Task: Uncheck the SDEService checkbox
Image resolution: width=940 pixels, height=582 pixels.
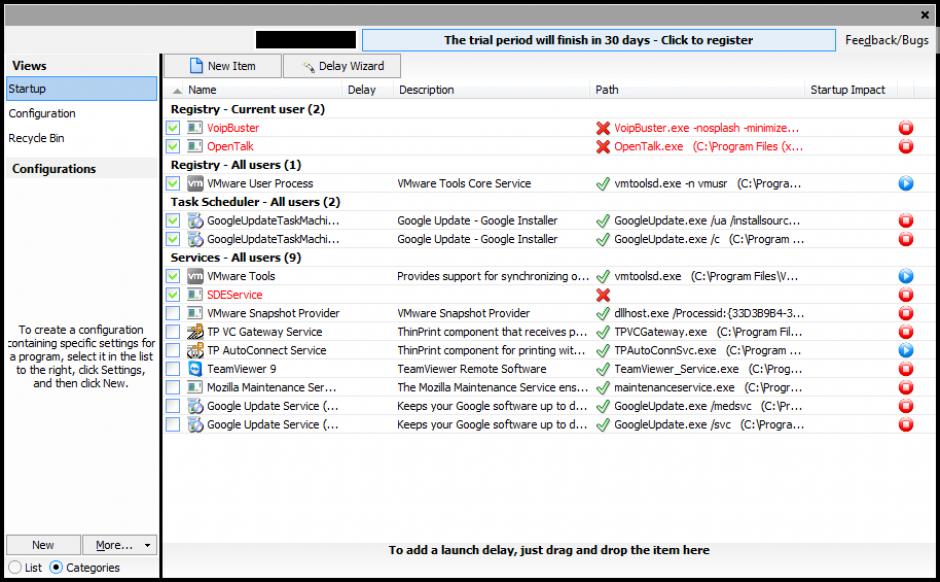Action: click(173, 294)
